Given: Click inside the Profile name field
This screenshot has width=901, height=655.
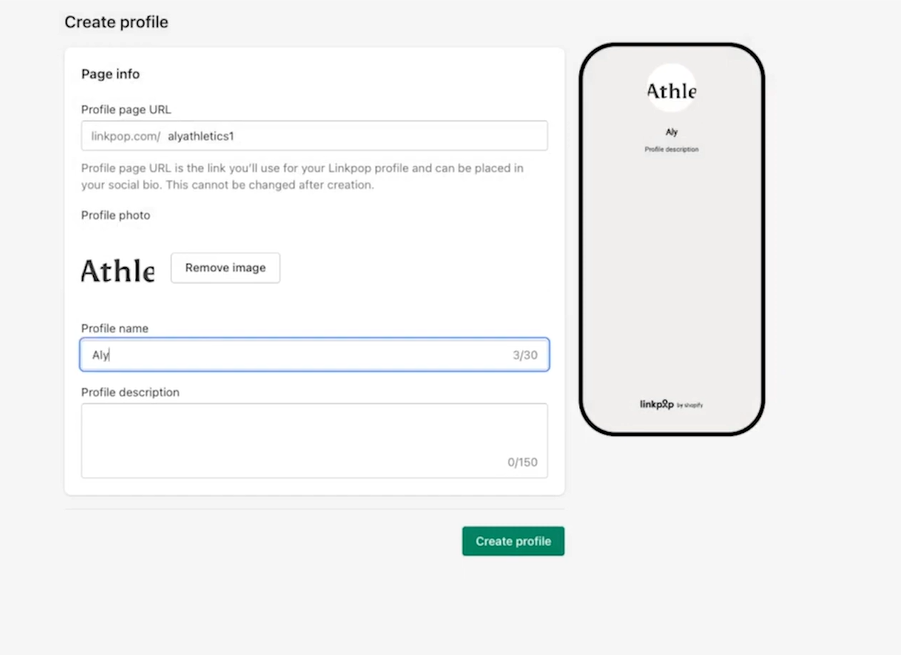Looking at the screenshot, I should tap(300, 354).
